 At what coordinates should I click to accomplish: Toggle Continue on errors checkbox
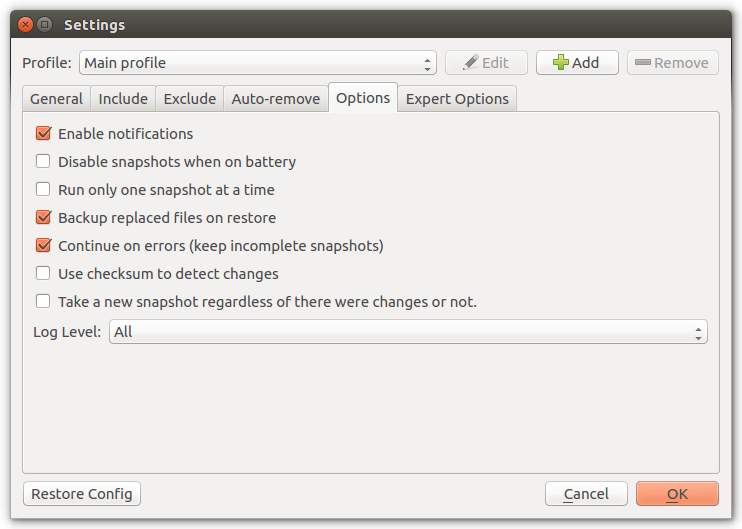(43, 245)
